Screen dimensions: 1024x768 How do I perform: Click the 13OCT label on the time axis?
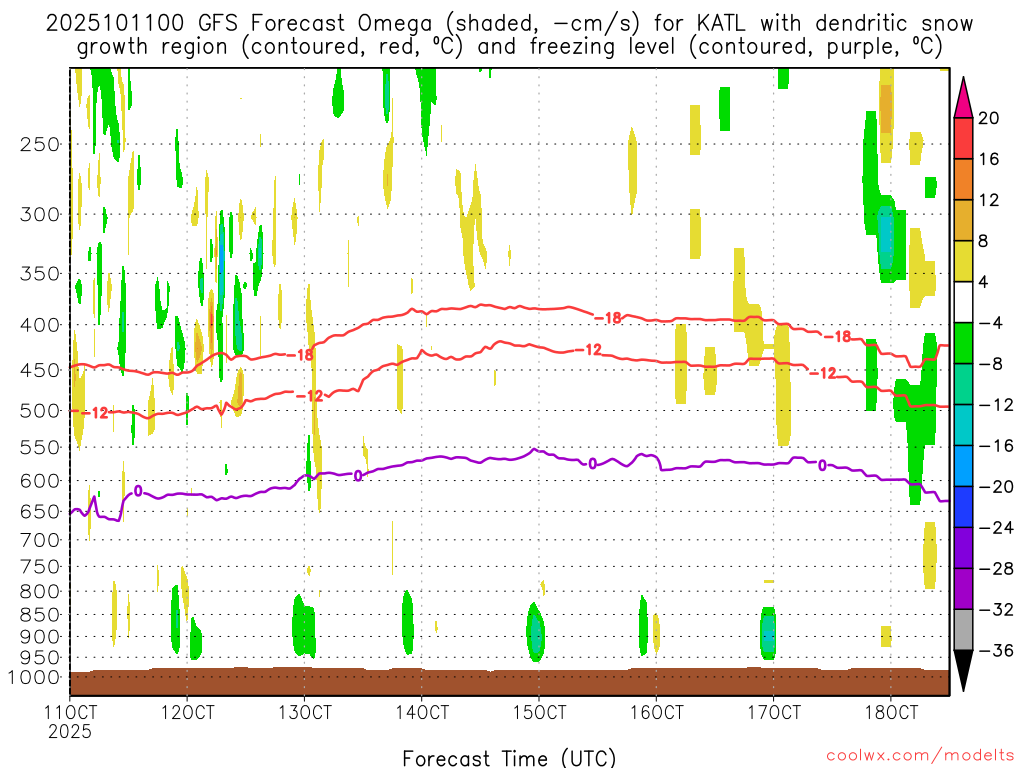(304, 712)
